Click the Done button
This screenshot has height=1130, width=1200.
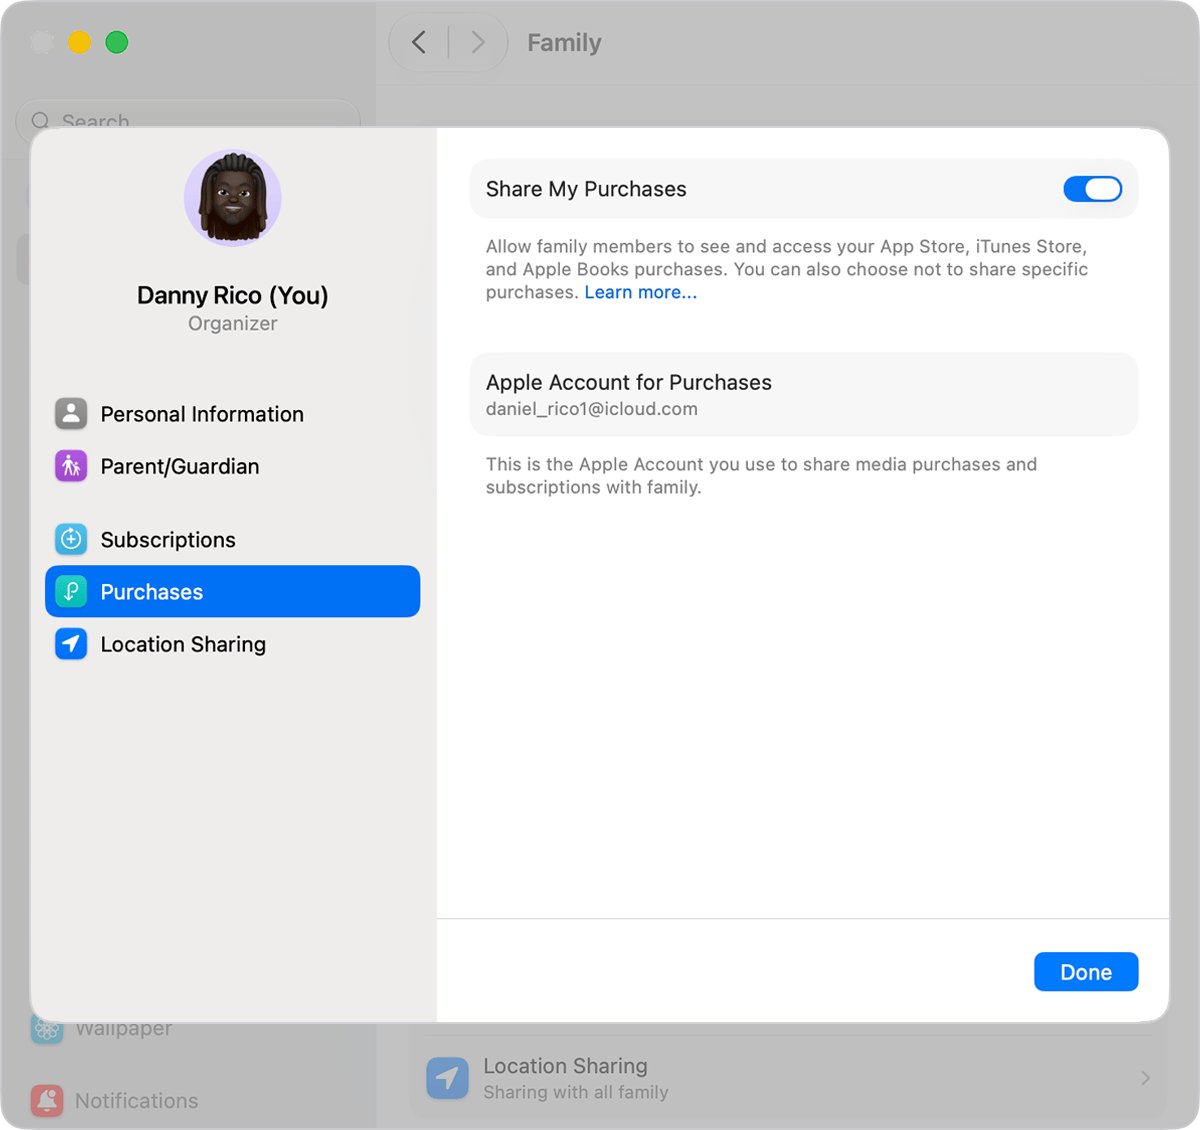pyautogui.click(x=1086, y=972)
